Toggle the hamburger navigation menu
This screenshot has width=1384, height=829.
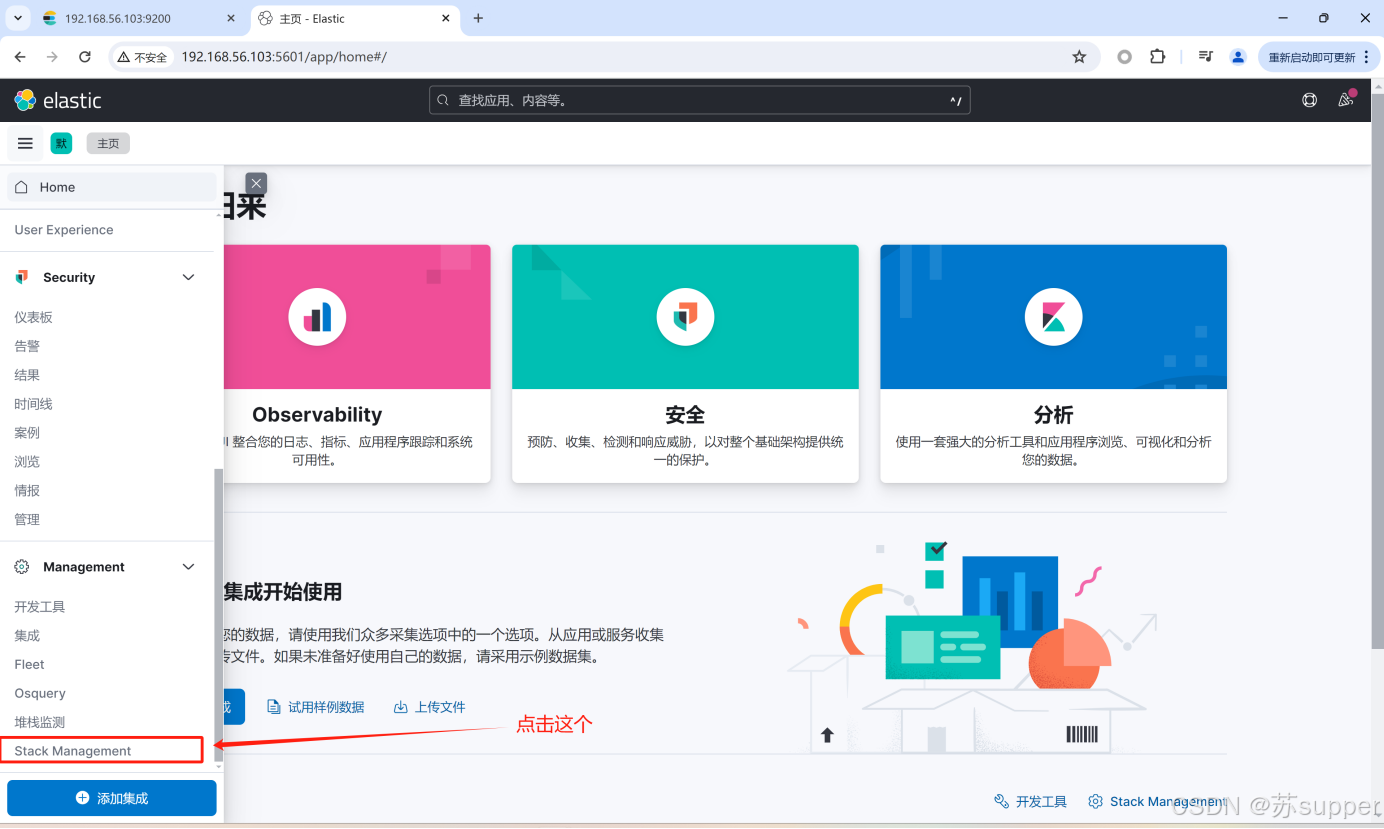[26, 143]
